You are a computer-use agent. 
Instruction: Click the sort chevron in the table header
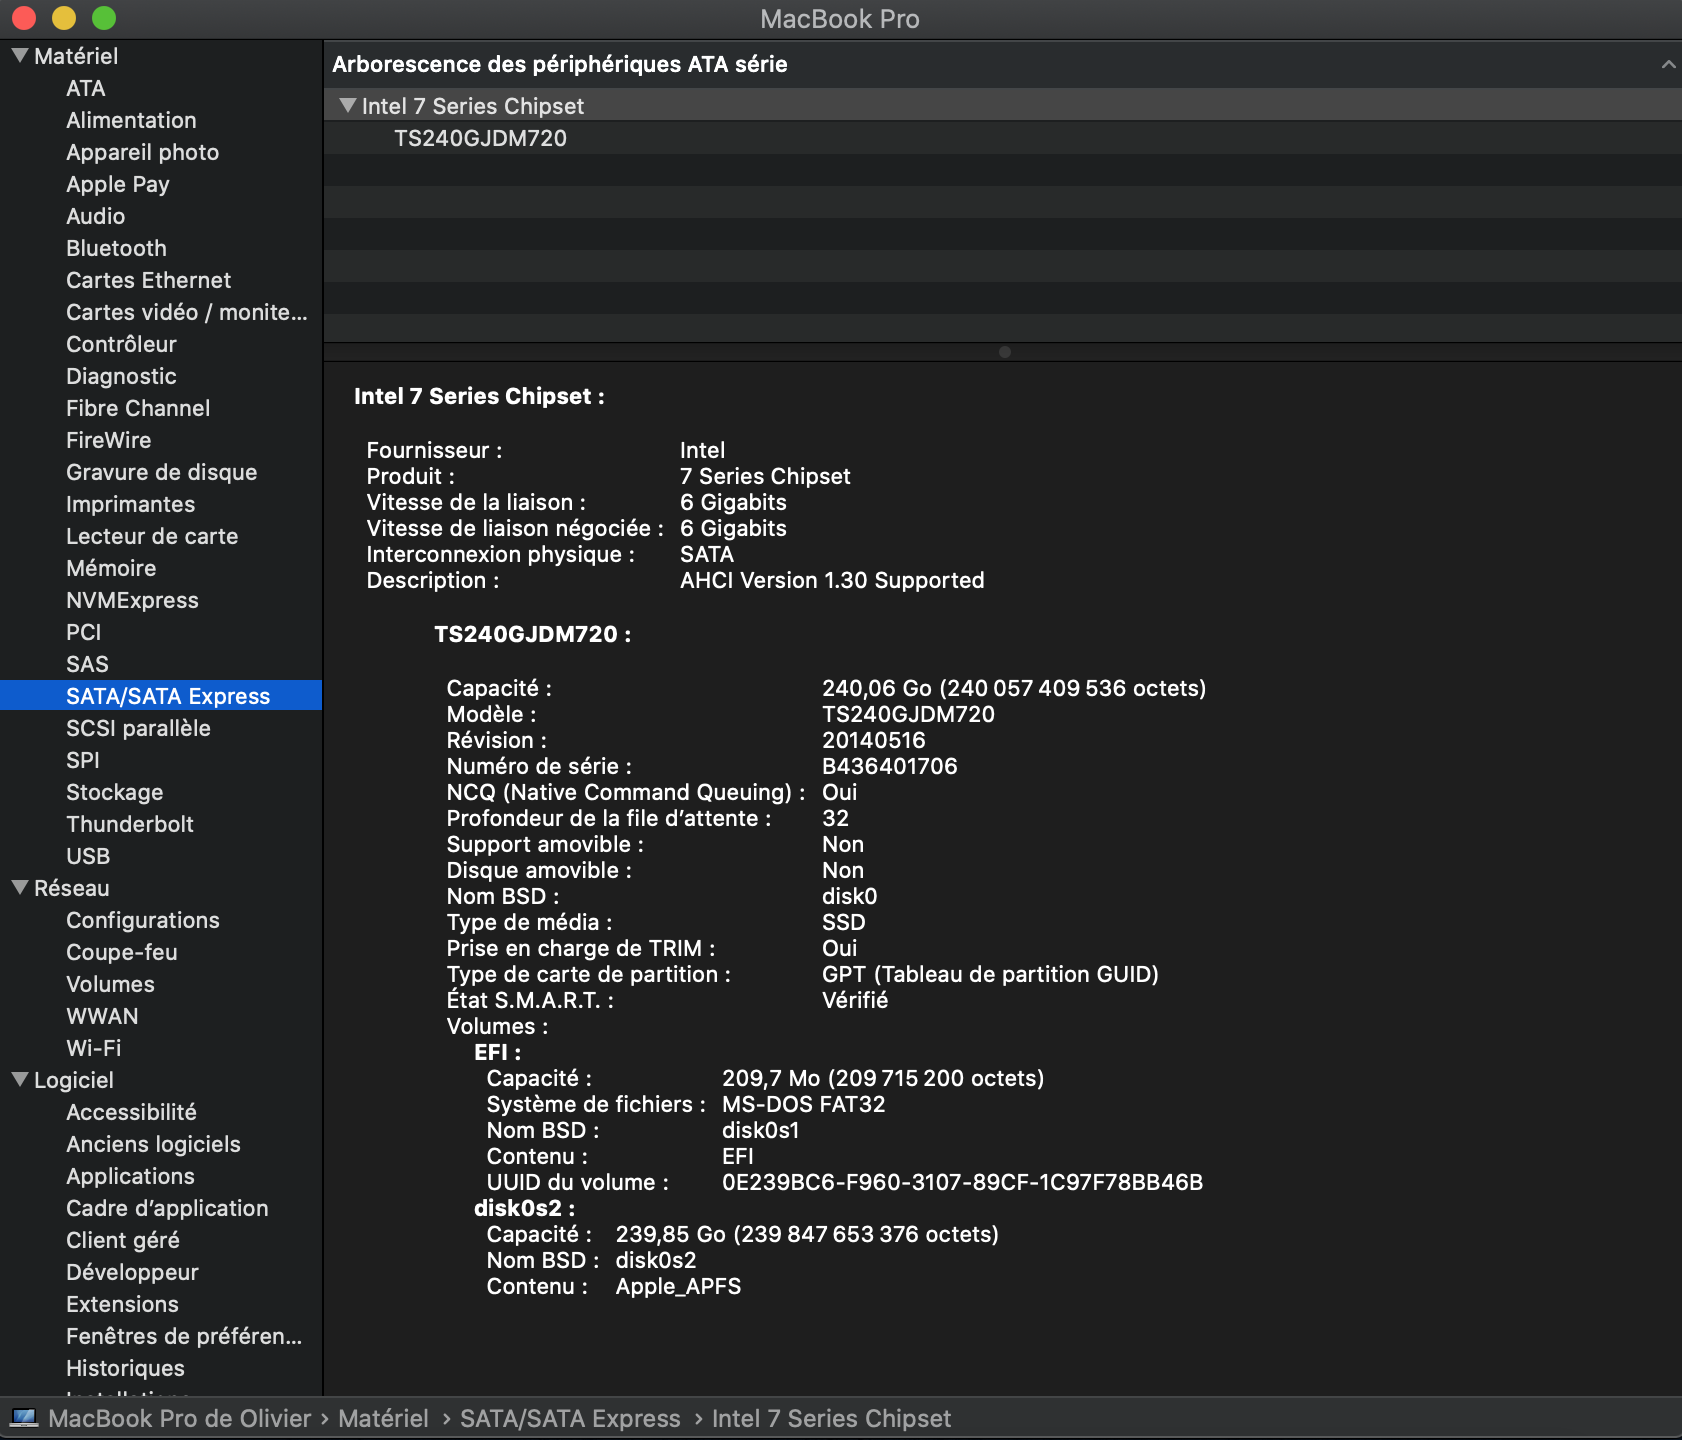(x=1667, y=65)
